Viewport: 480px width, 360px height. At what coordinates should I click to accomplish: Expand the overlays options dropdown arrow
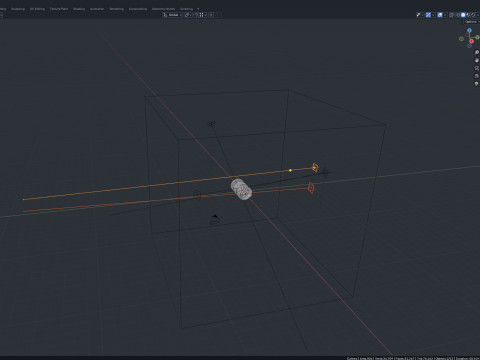[445, 15]
